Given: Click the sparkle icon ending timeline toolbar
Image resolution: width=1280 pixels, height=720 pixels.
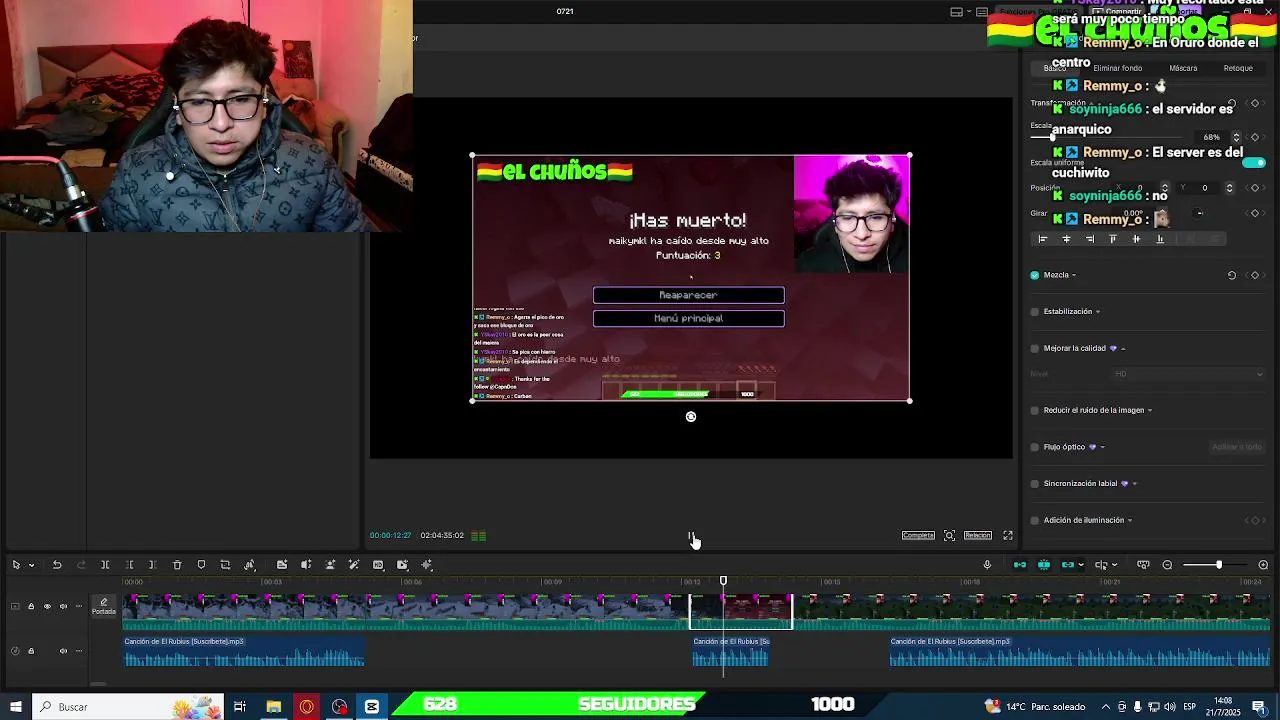Looking at the screenshot, I should pyautogui.click(x=427, y=565).
